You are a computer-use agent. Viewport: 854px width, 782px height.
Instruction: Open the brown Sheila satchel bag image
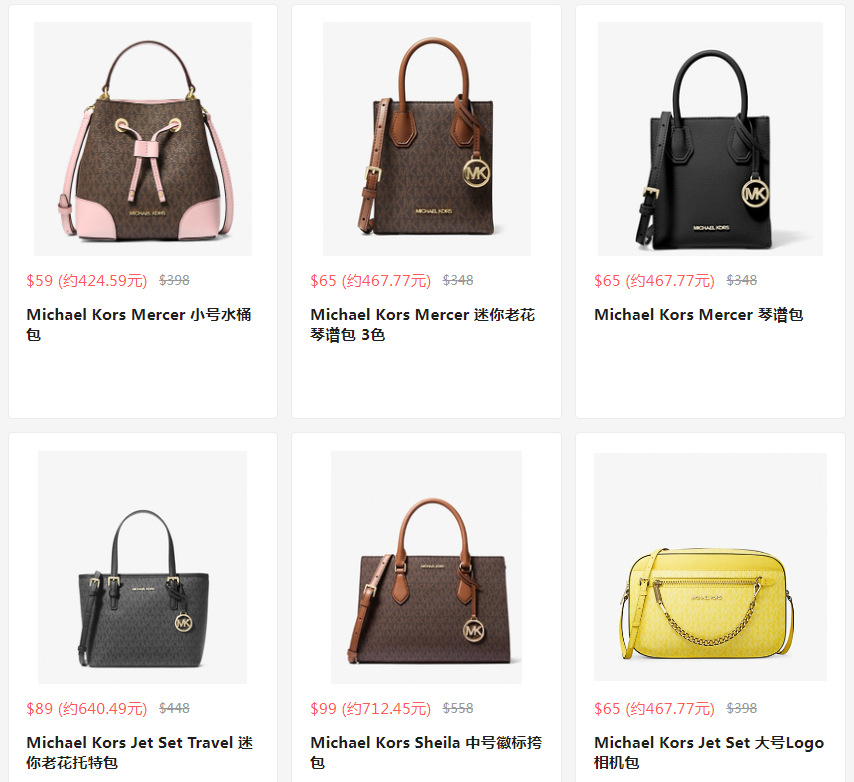(426, 567)
